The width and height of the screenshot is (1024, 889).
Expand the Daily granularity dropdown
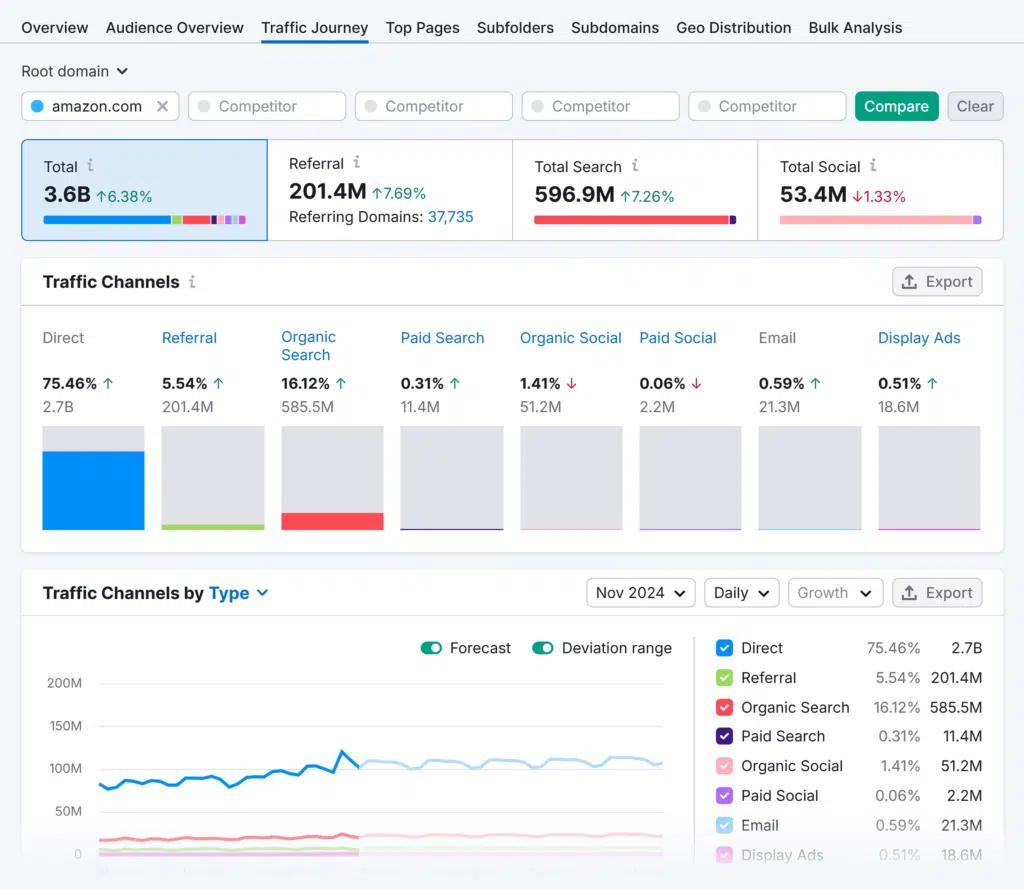[x=741, y=593]
